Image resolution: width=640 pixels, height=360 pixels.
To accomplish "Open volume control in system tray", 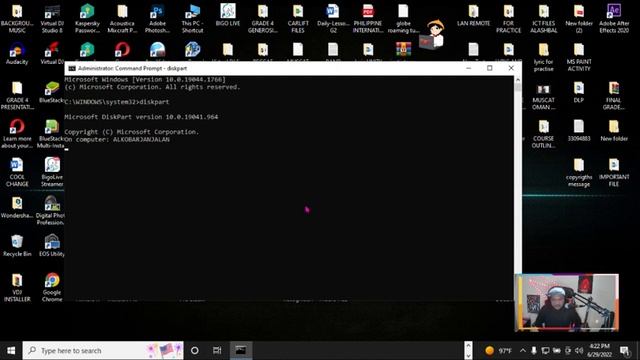I will pyautogui.click(x=579, y=351).
